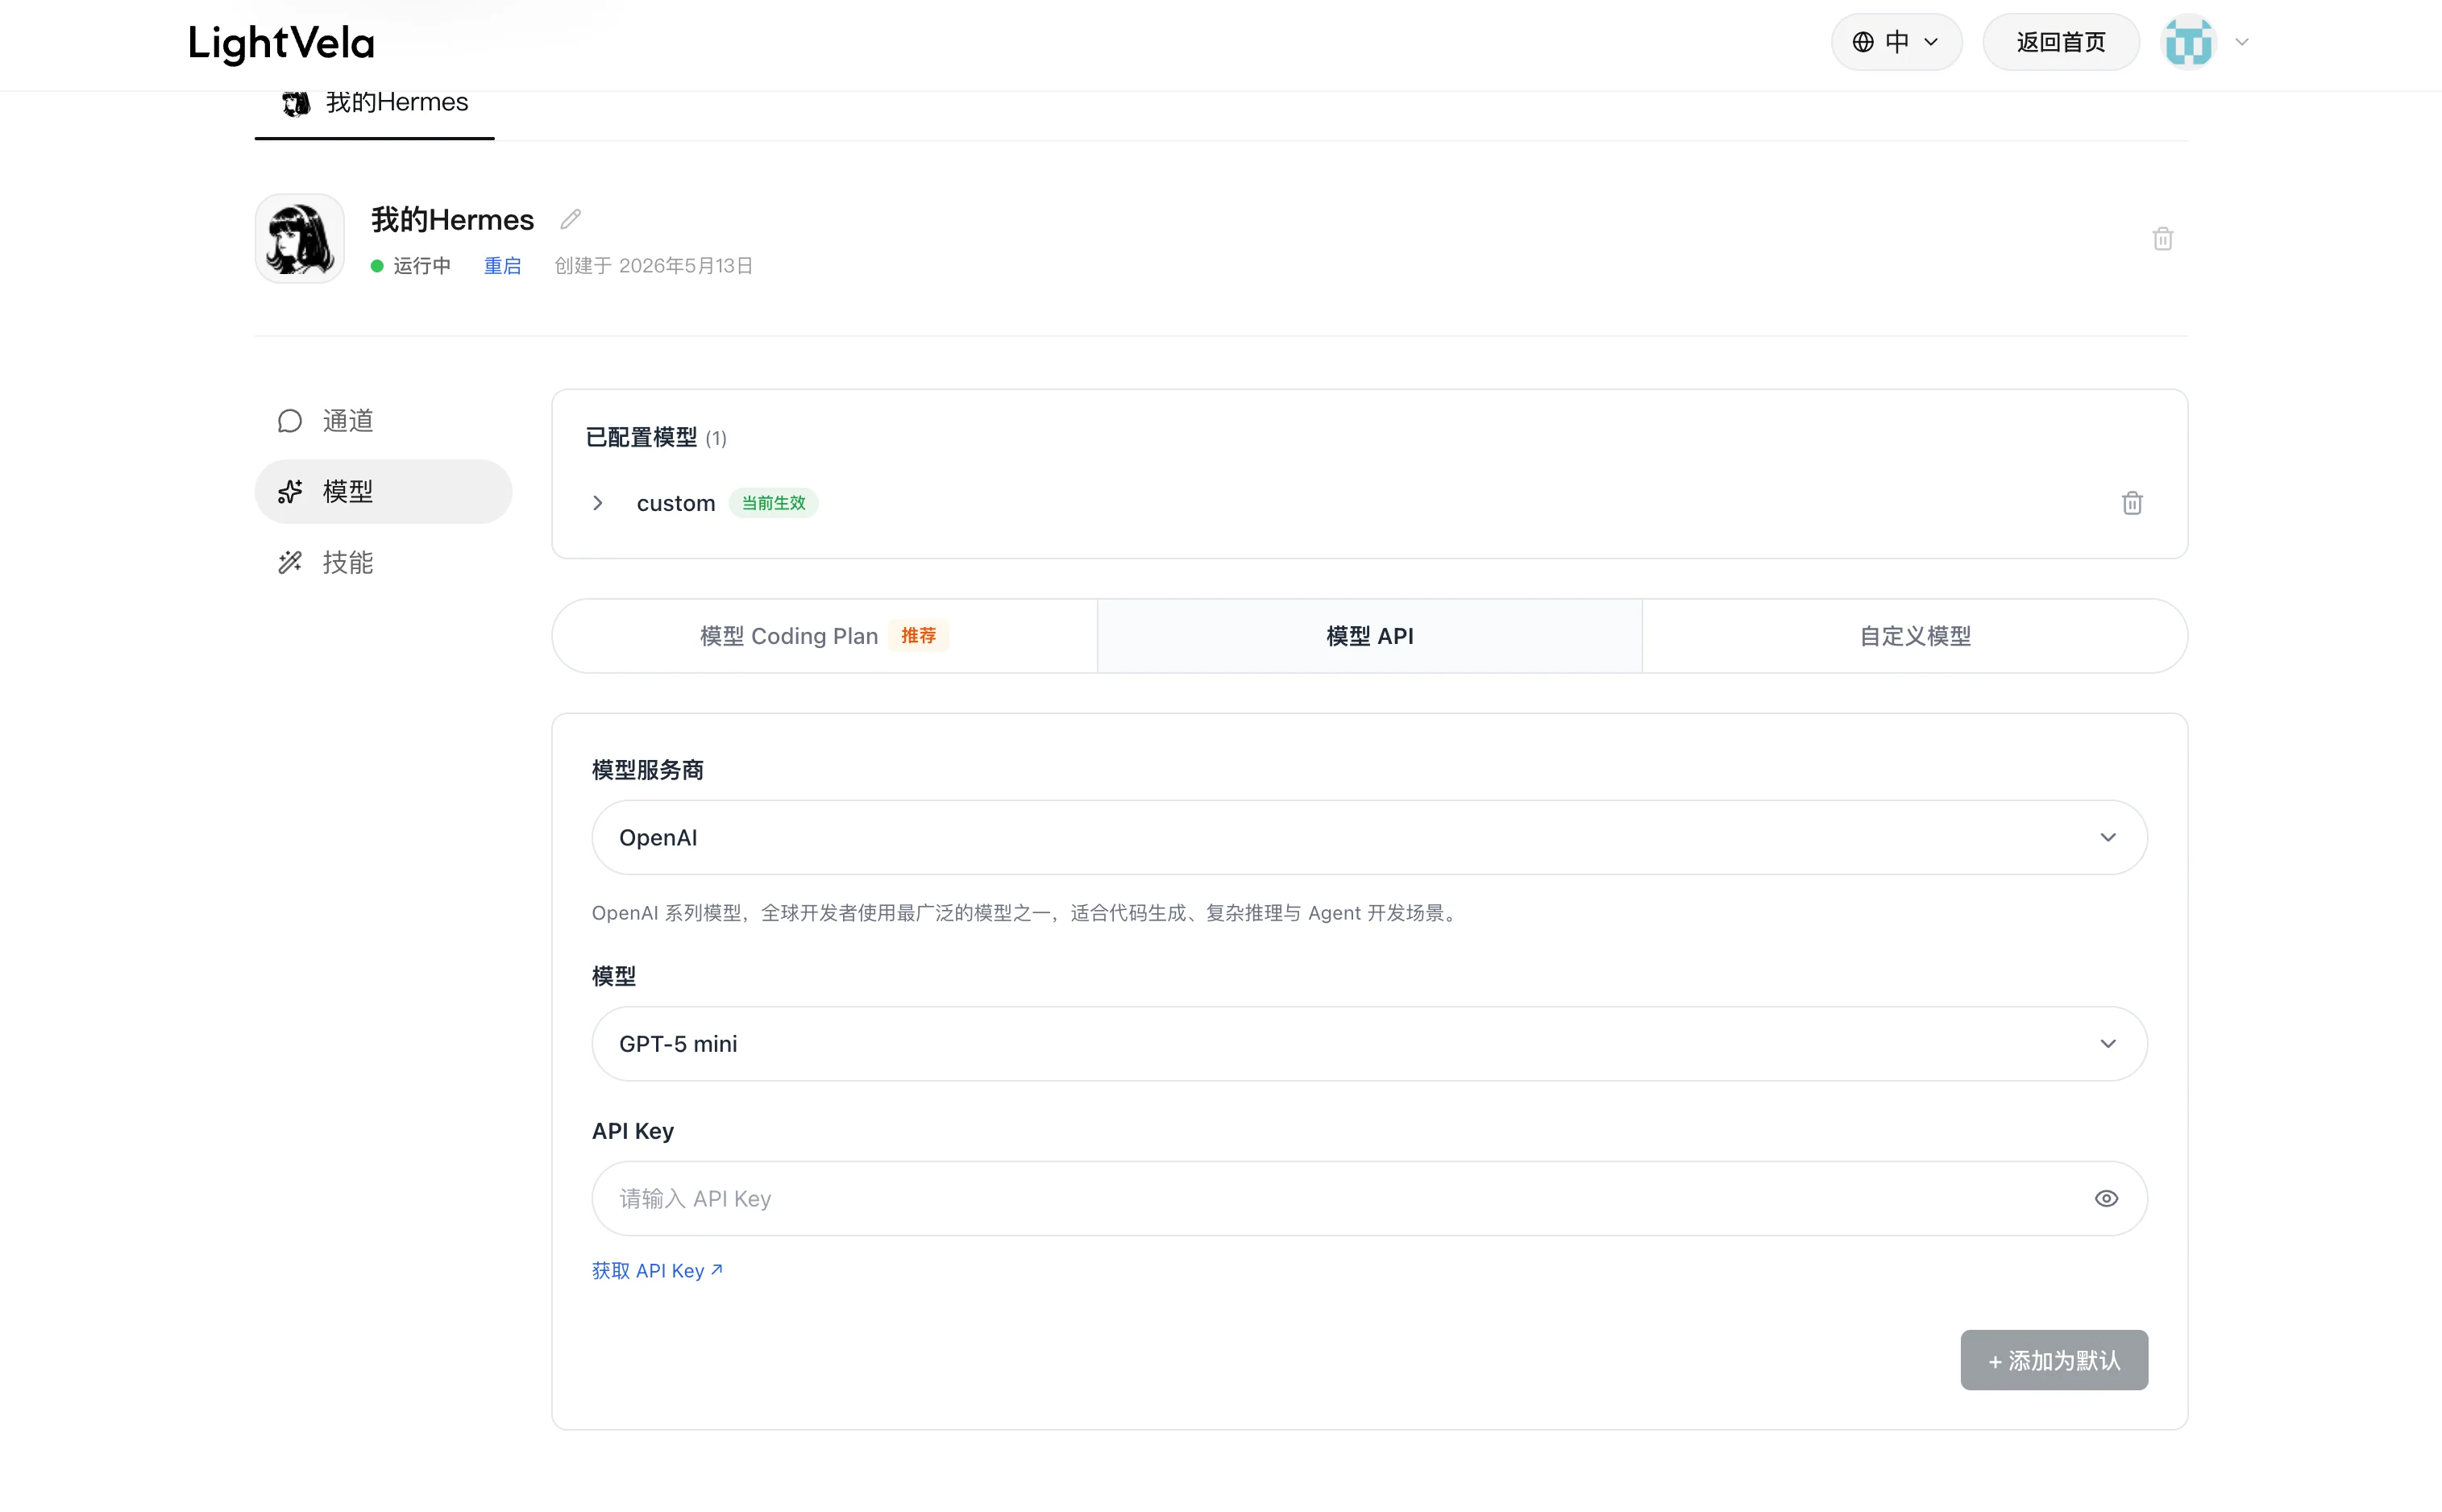Screen dimensions: 2442x1512
Task: Open the 获取 API Key link
Action: pyautogui.click(x=657, y=1271)
